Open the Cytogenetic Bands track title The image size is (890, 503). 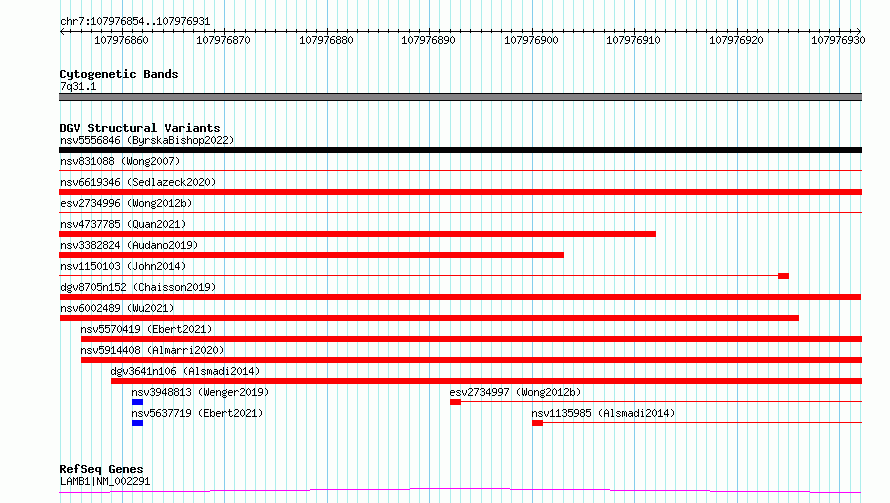click(119, 74)
